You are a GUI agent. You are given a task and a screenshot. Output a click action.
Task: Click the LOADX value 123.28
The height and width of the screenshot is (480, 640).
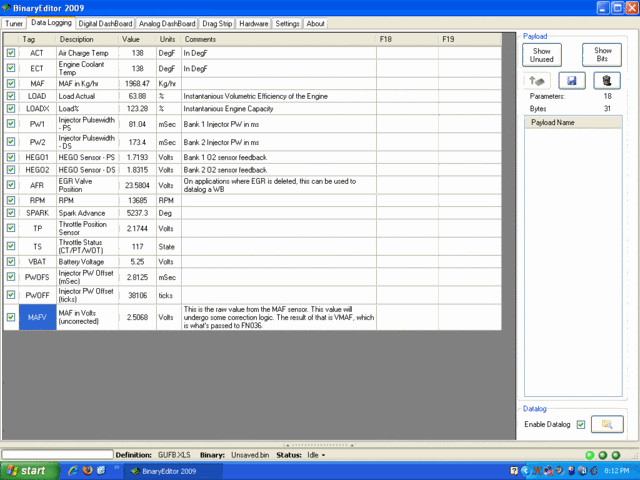[137, 109]
